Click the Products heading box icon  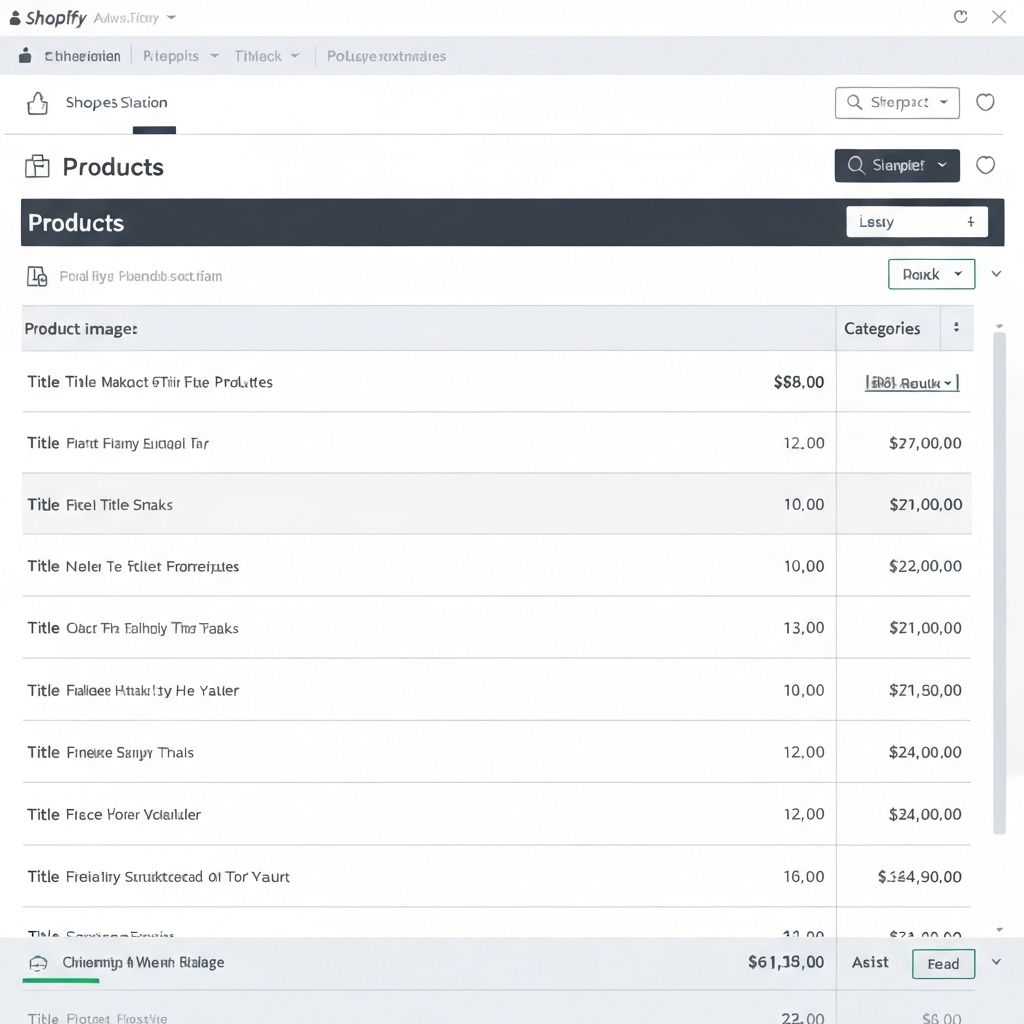click(x=37, y=166)
